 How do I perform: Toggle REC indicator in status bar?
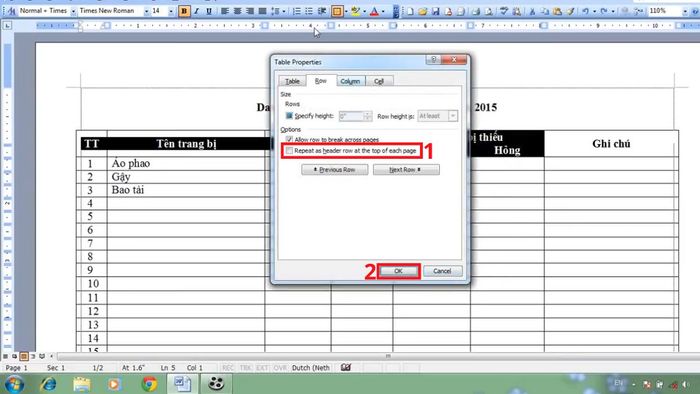point(228,368)
